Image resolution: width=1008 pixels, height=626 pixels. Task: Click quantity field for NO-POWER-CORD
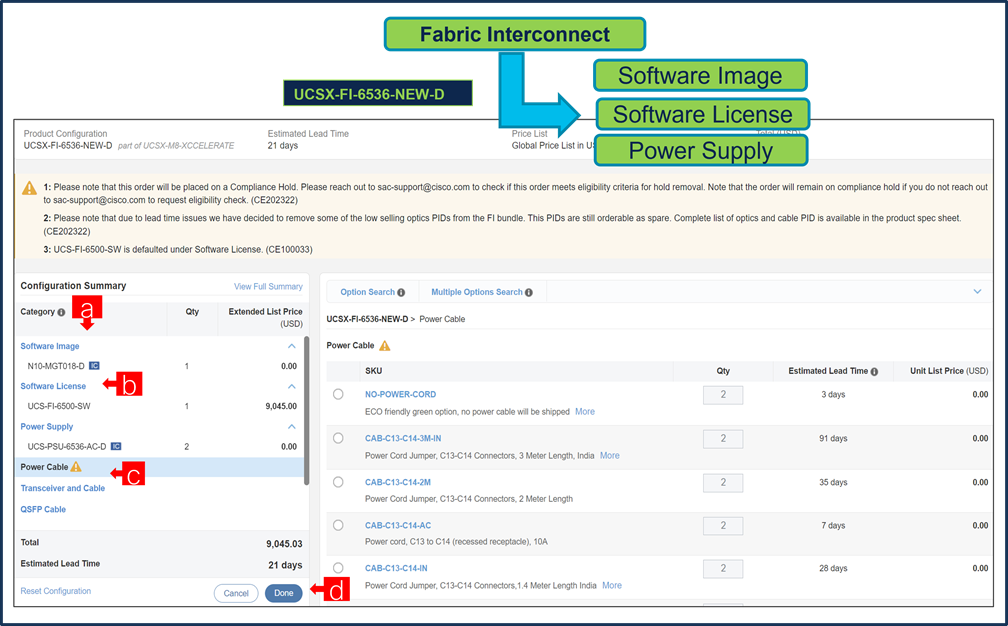tap(723, 395)
